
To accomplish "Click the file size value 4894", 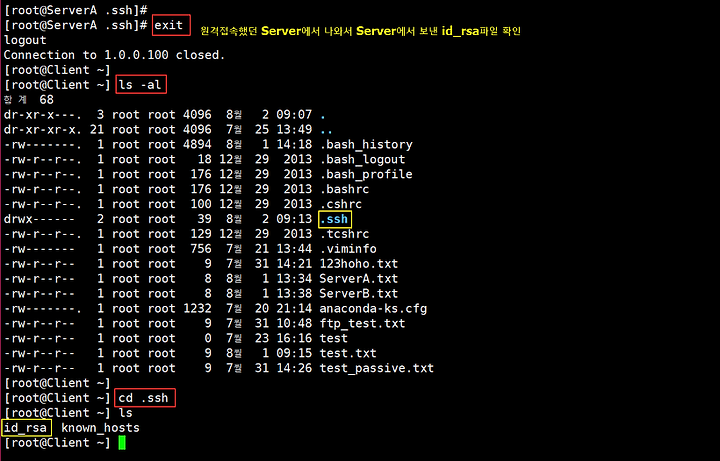I will [x=197, y=145].
